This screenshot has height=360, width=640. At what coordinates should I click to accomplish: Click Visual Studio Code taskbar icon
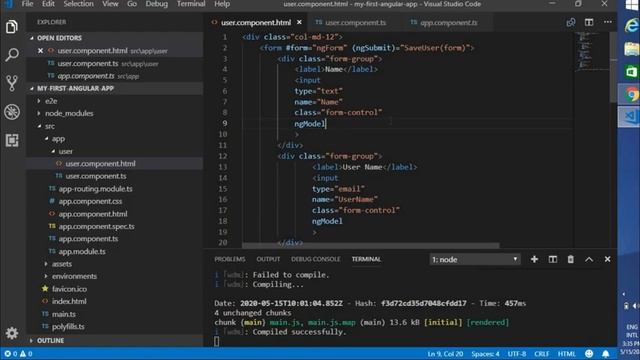pos(630,117)
